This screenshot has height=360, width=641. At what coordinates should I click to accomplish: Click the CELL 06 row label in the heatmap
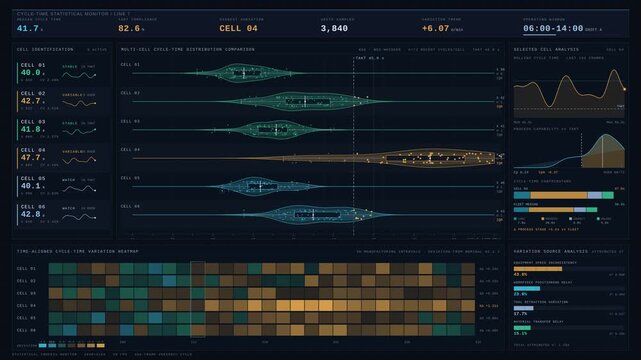(x=26, y=330)
